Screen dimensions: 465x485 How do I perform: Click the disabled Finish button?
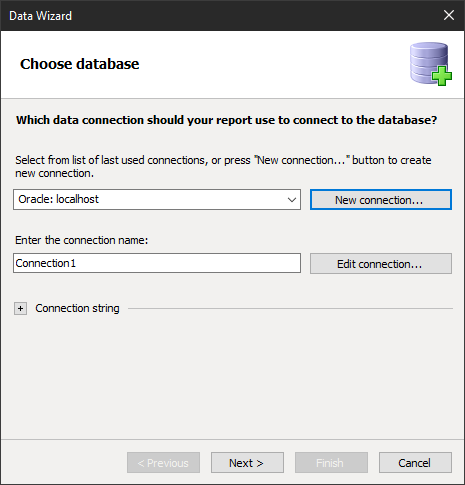click(331, 463)
